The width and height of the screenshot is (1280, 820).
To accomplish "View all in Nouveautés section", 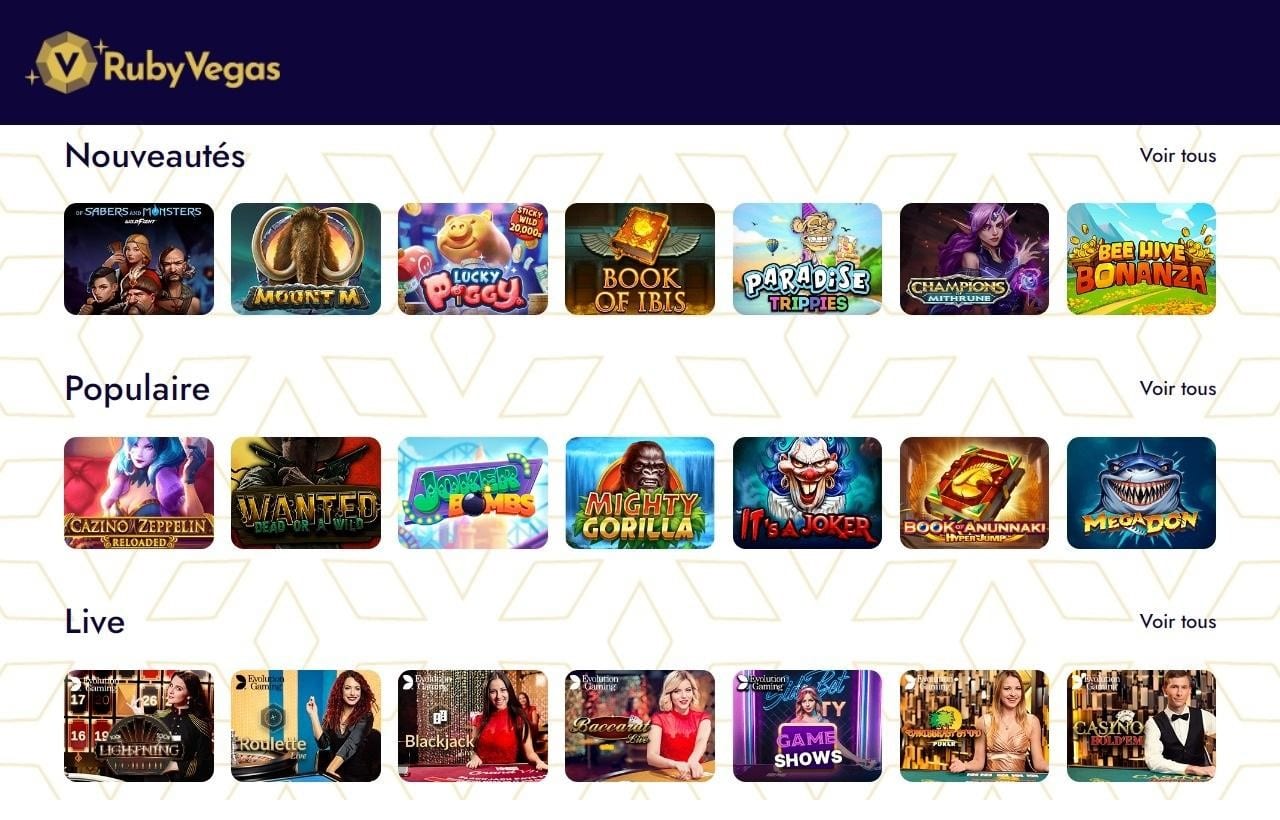I will 1178,155.
